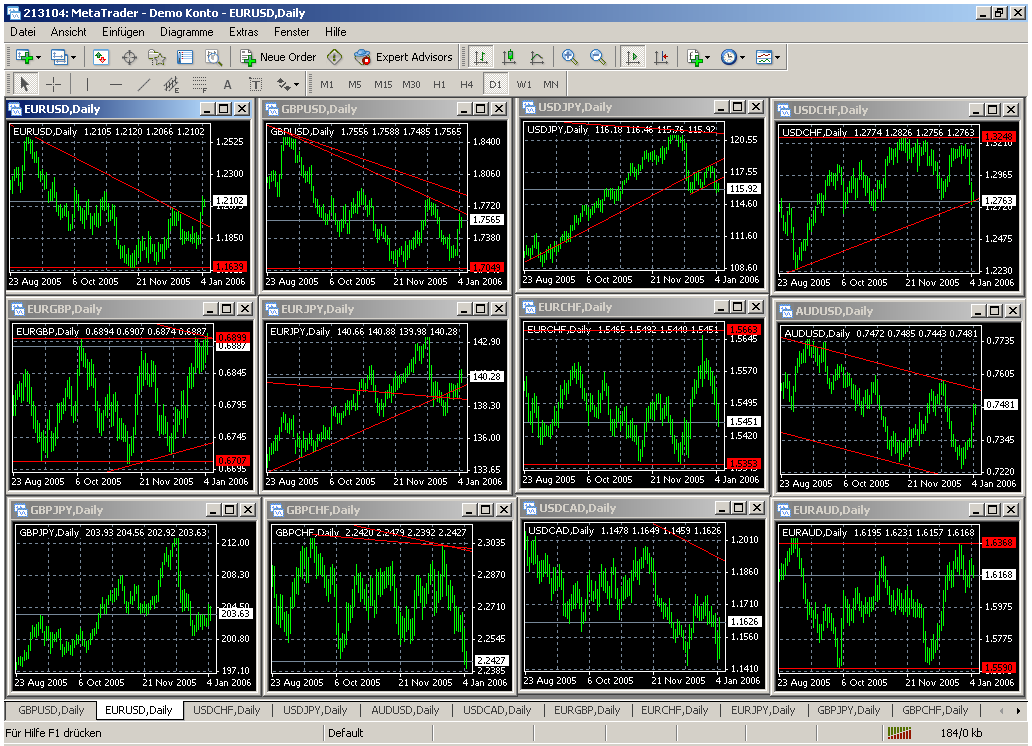Image resolution: width=1032 pixels, height=746 pixels.
Task: Switch to the USDCHF,Daily chart tab
Action: click(x=227, y=710)
